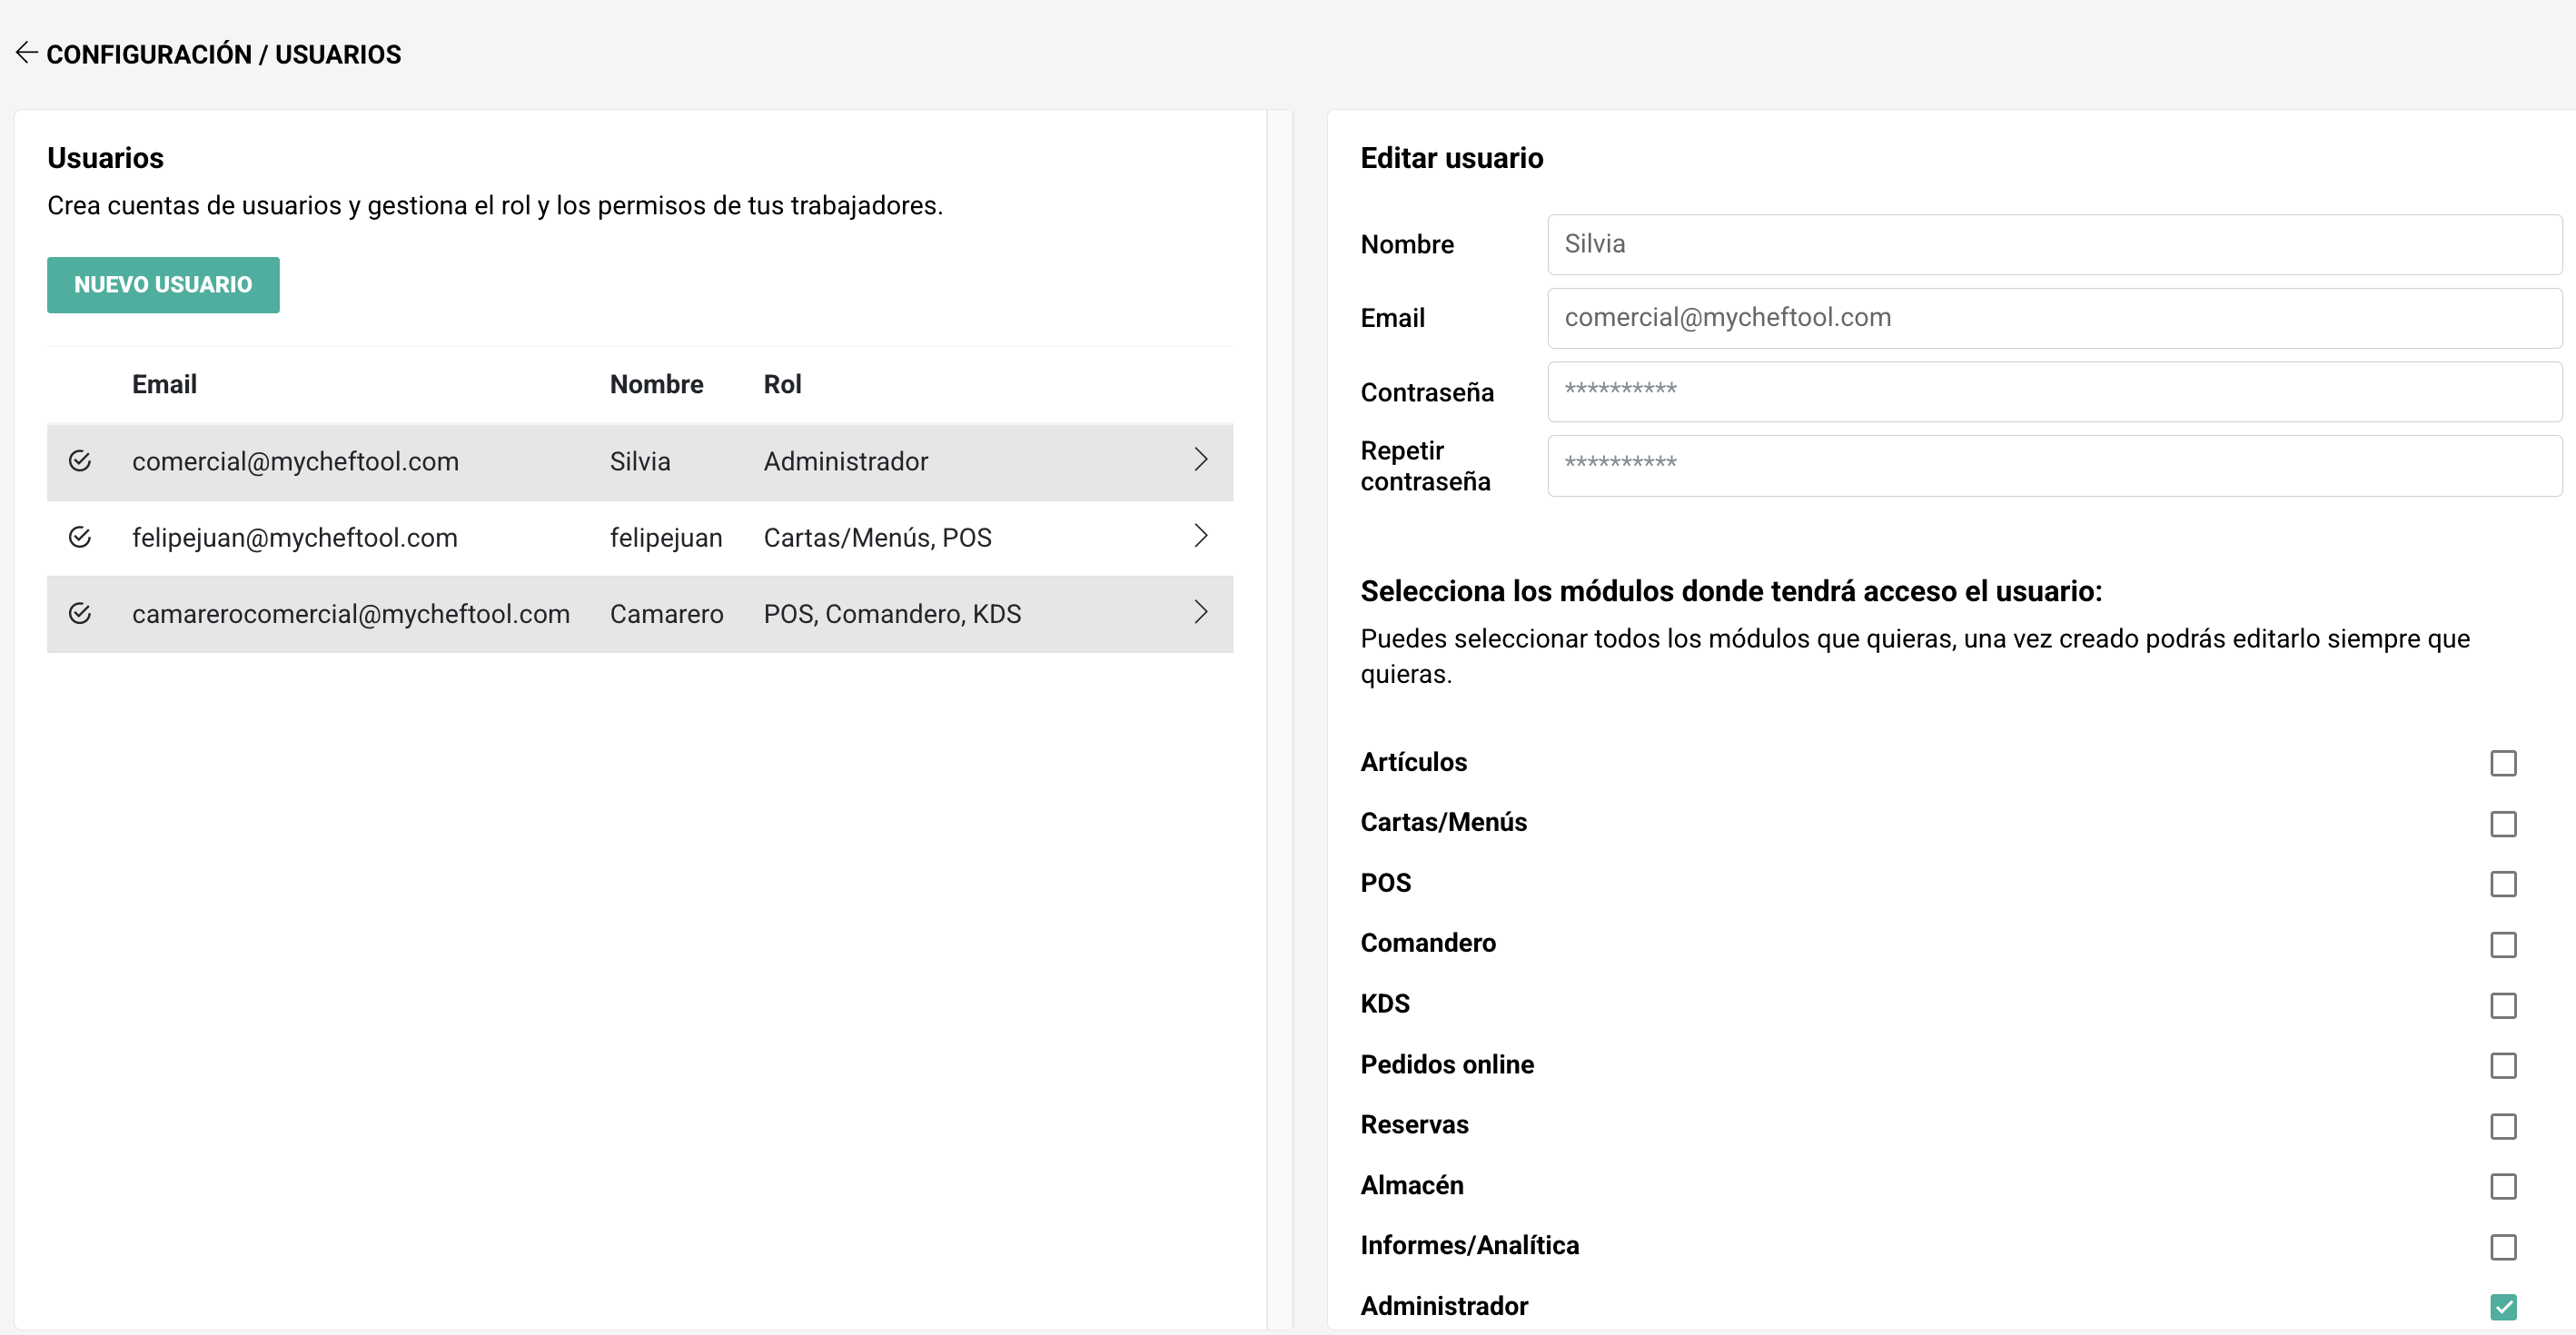Toggle the KDS checkbox
The image size is (2576, 1335).
2502,1005
